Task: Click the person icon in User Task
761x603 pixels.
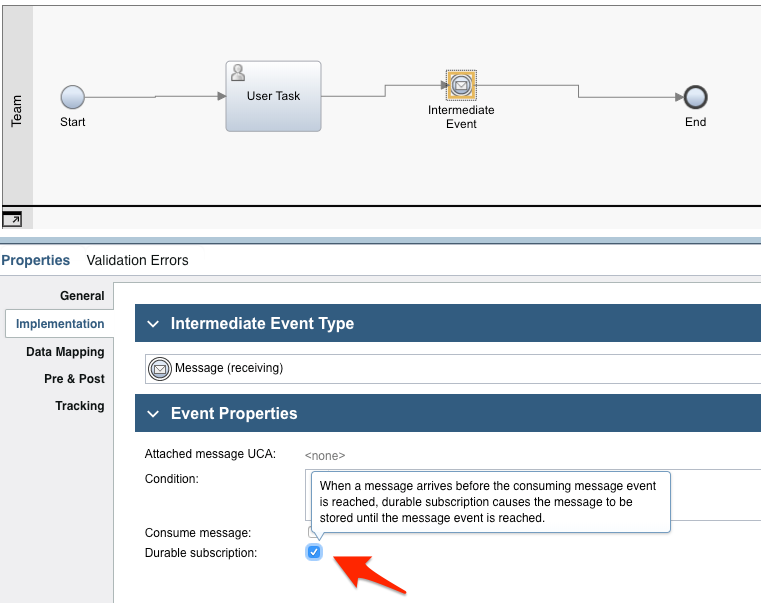Action: click(x=238, y=73)
